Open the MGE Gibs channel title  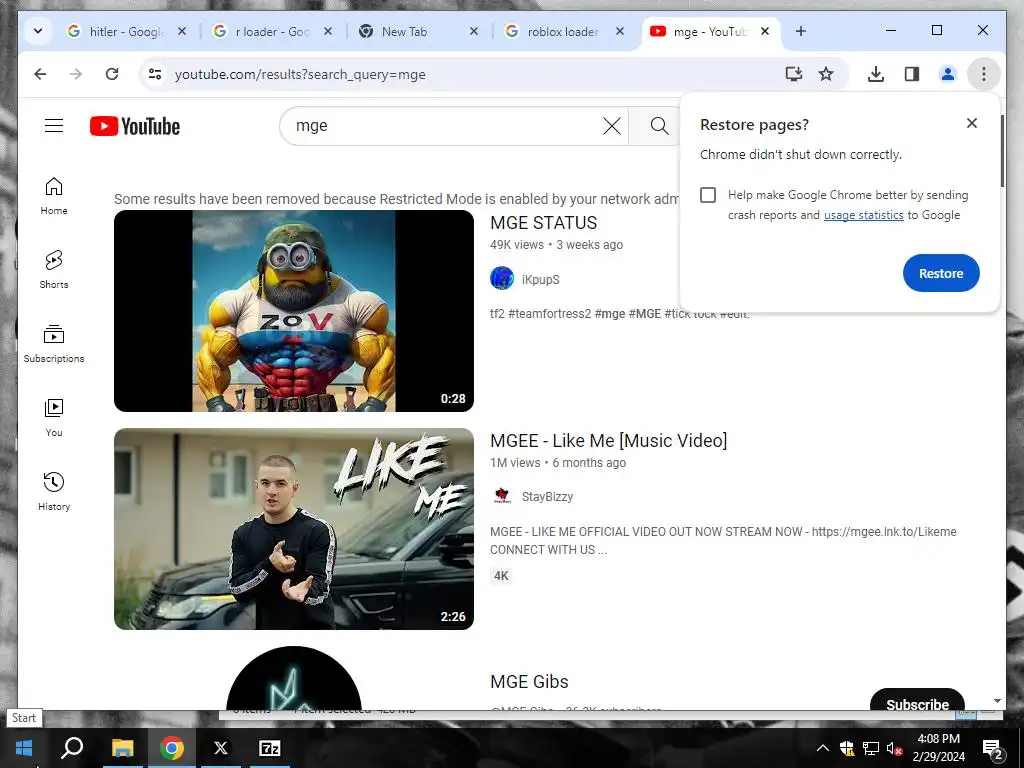(x=529, y=681)
